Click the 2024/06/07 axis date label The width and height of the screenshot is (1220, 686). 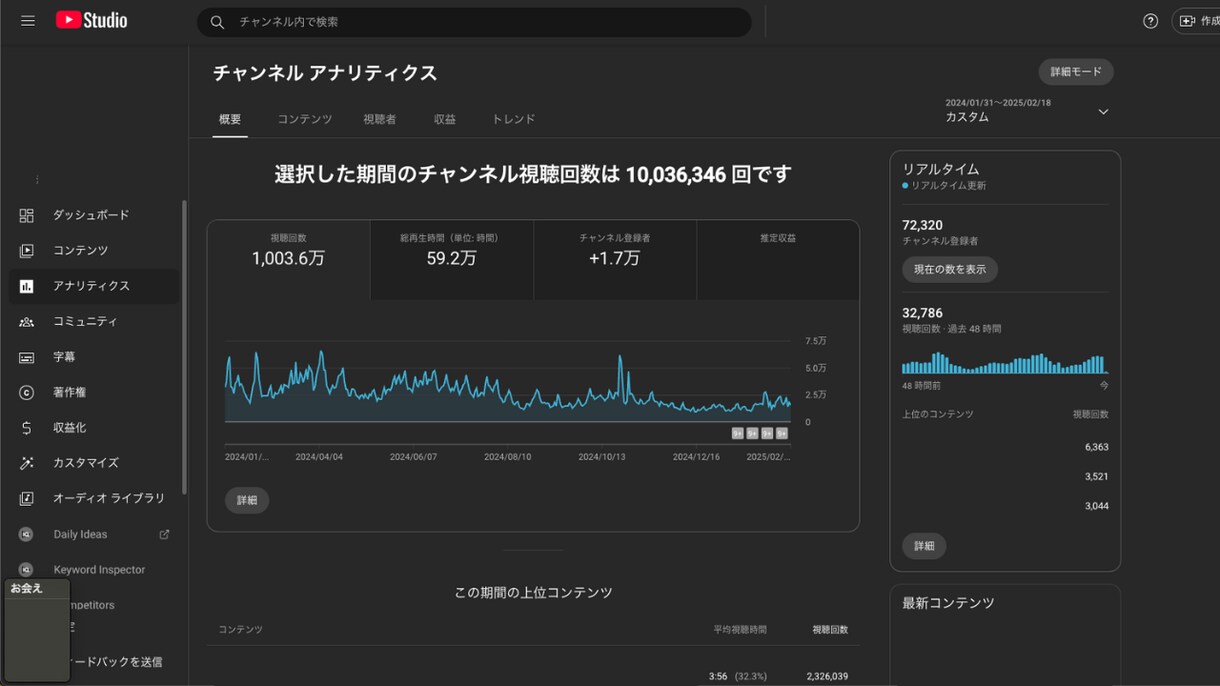413,456
